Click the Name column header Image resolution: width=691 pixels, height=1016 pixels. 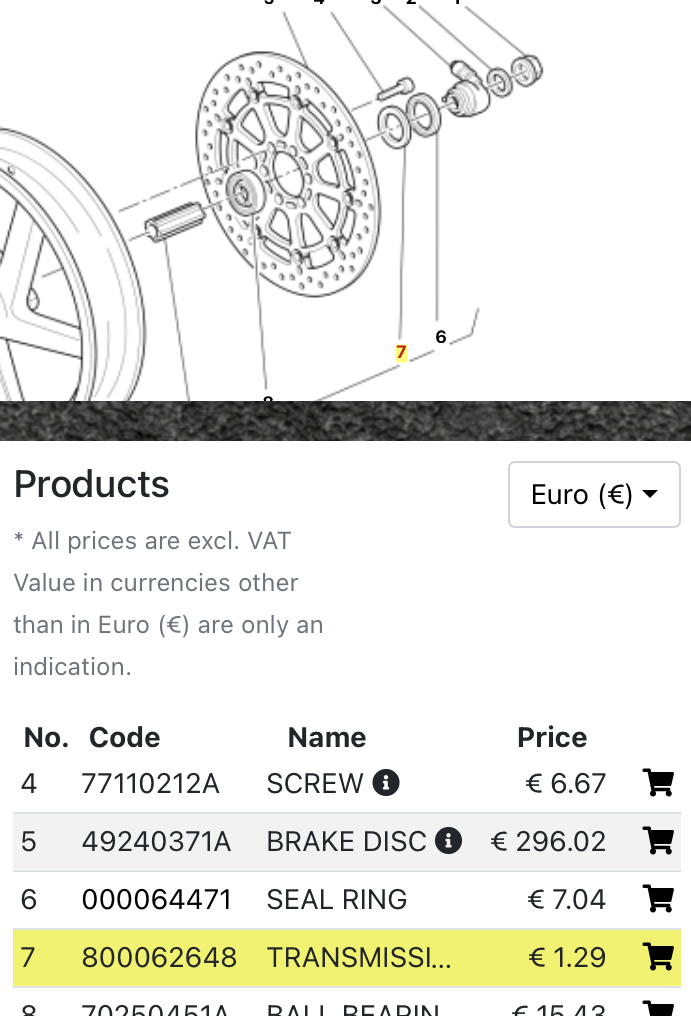(x=327, y=737)
